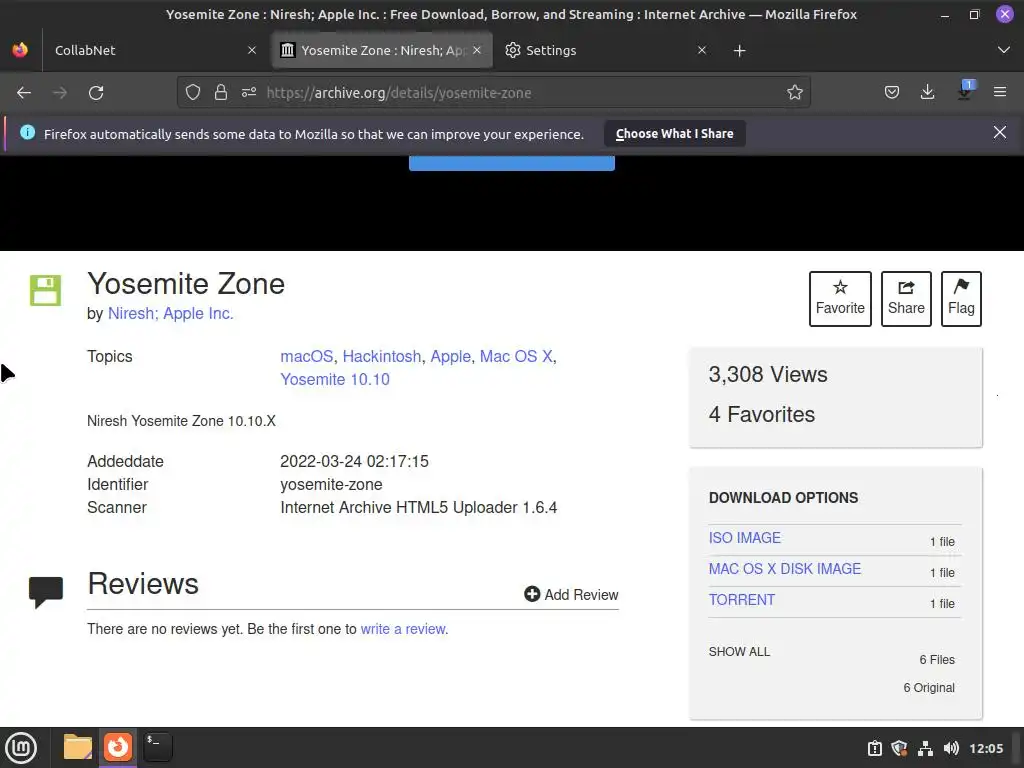
Task: Save page to Pocket
Action: click(891, 93)
